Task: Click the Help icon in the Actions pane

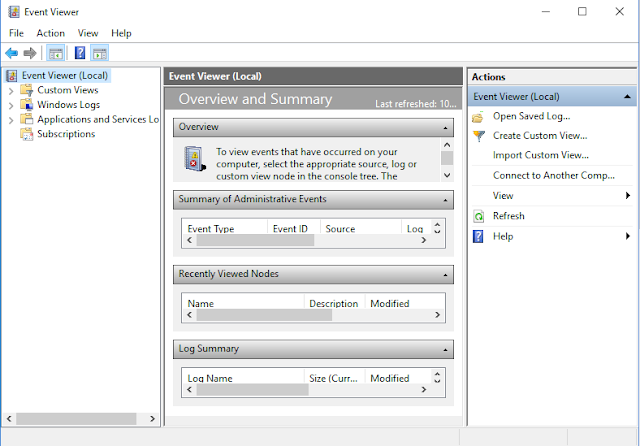Action: (478, 236)
